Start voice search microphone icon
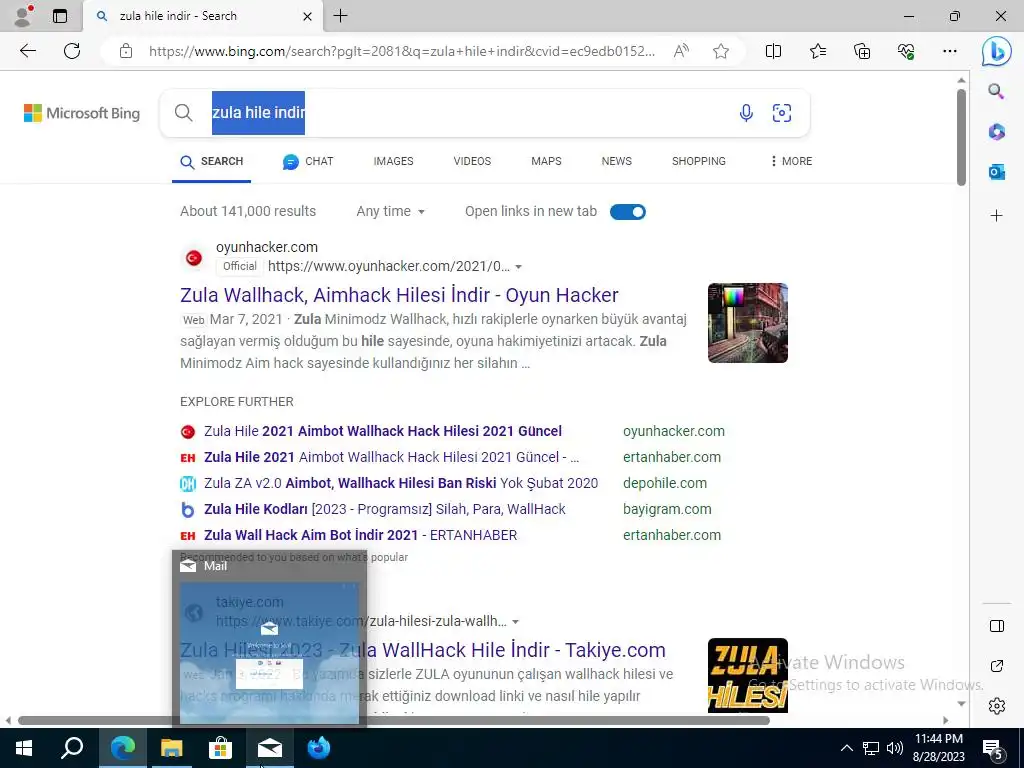Viewport: 1024px width, 768px height. pos(746,113)
